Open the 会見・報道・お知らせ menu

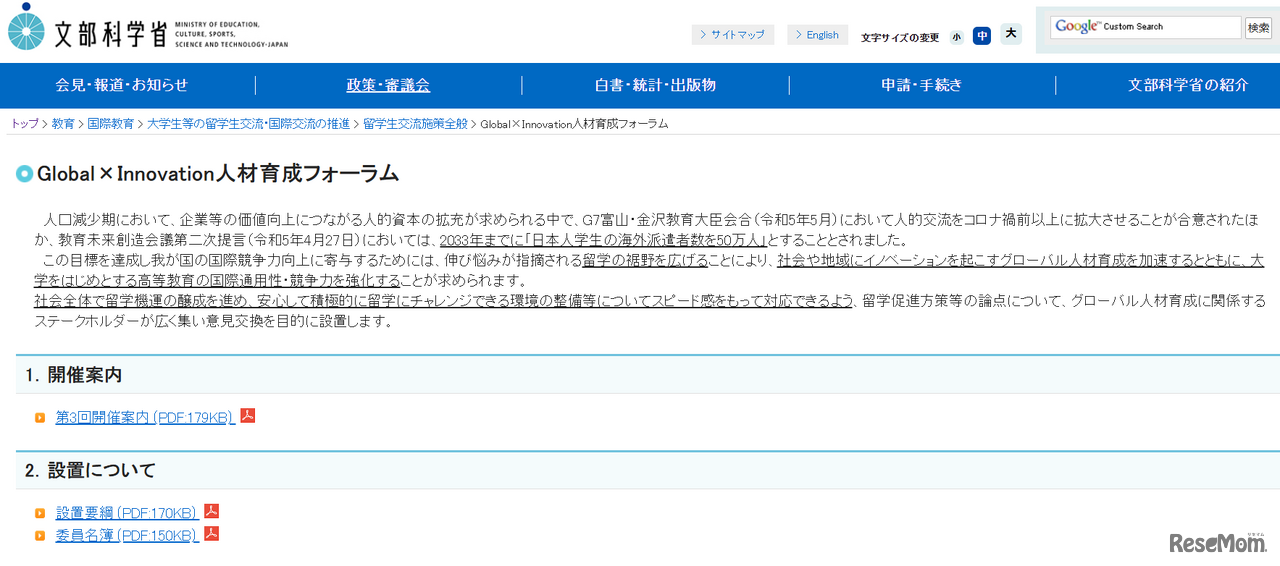click(x=122, y=85)
